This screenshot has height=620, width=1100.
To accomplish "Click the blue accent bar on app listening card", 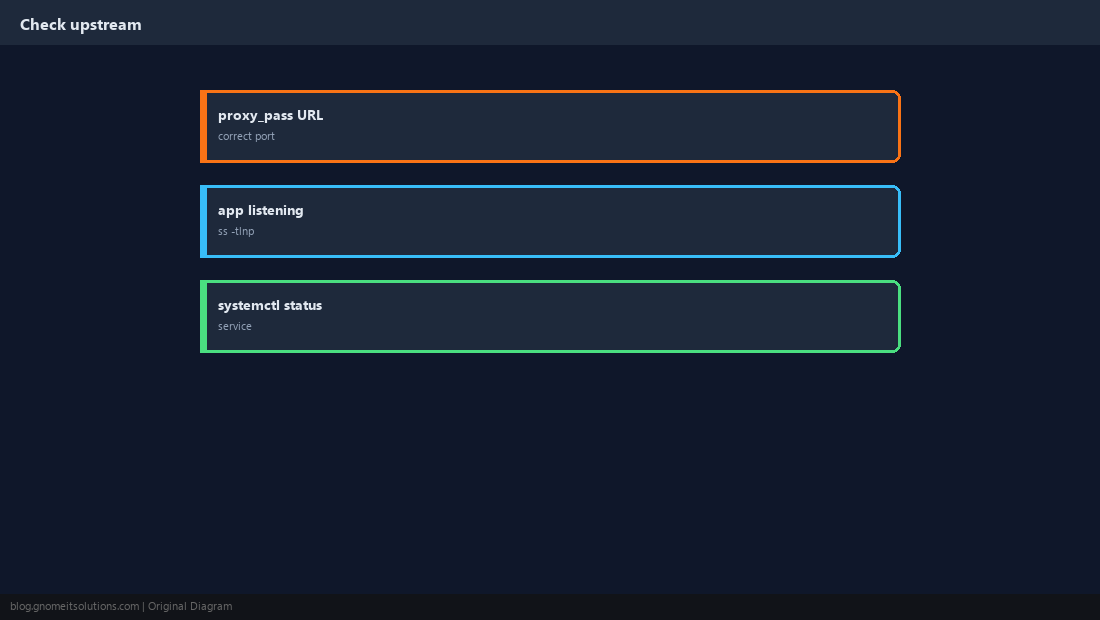I will pyautogui.click(x=203, y=222).
